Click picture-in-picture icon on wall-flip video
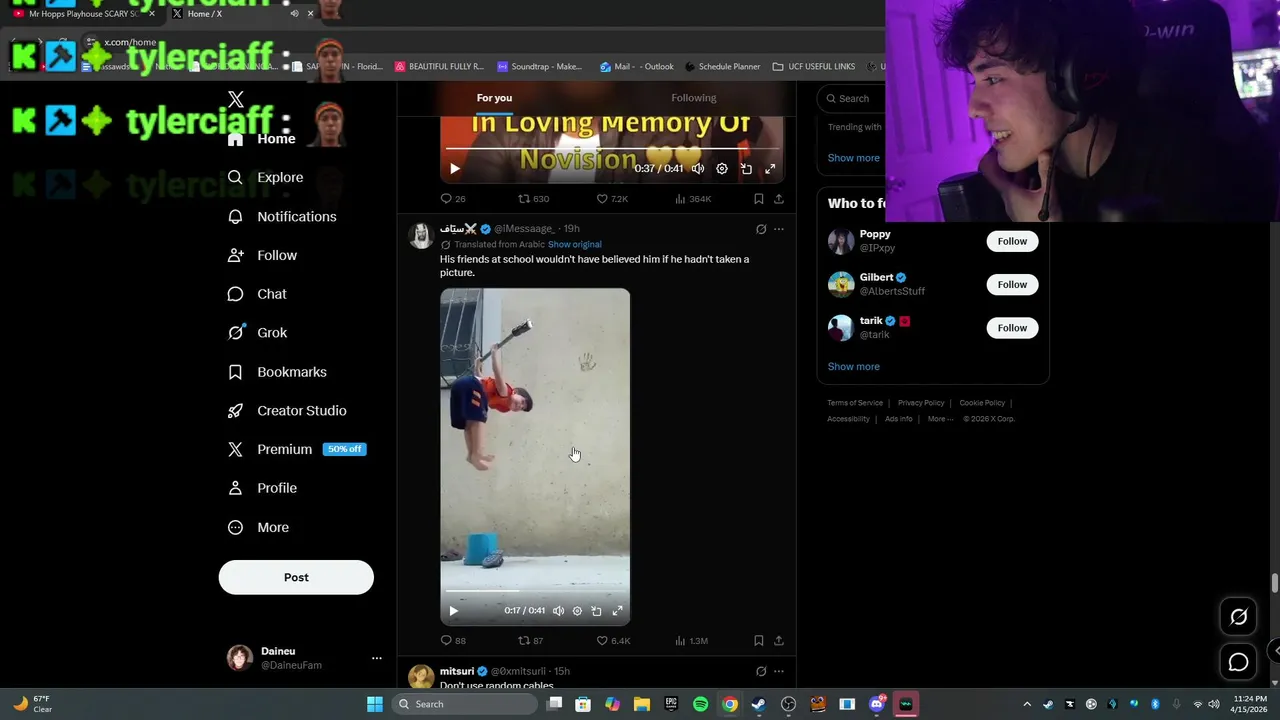Viewport: 1280px width, 720px height. [x=596, y=611]
